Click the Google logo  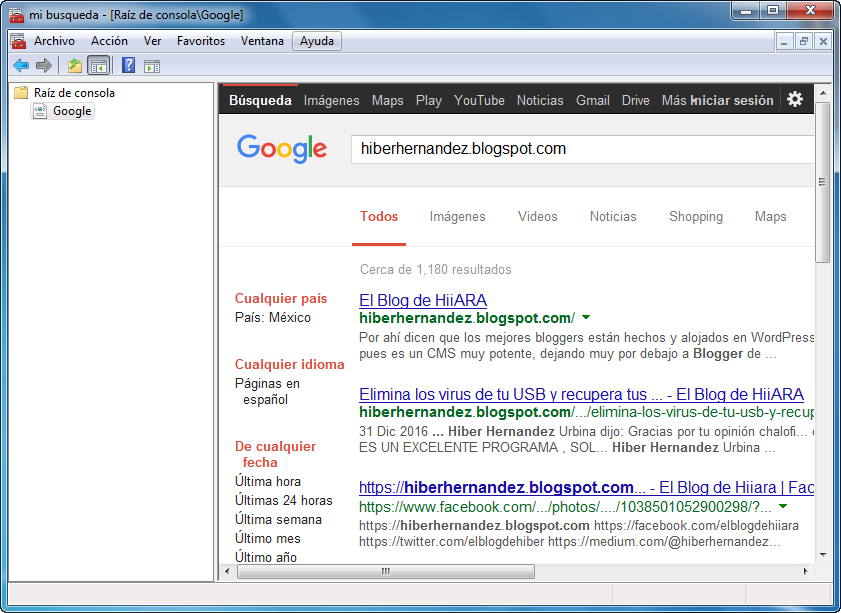tap(282, 149)
